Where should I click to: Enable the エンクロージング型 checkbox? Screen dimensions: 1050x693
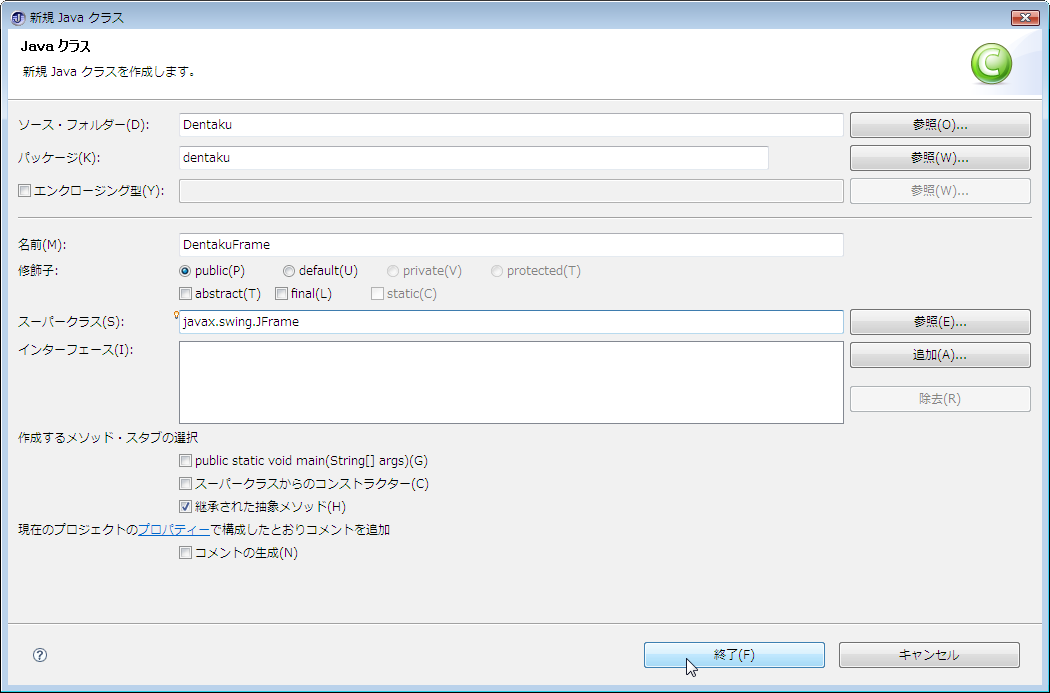click(25, 191)
